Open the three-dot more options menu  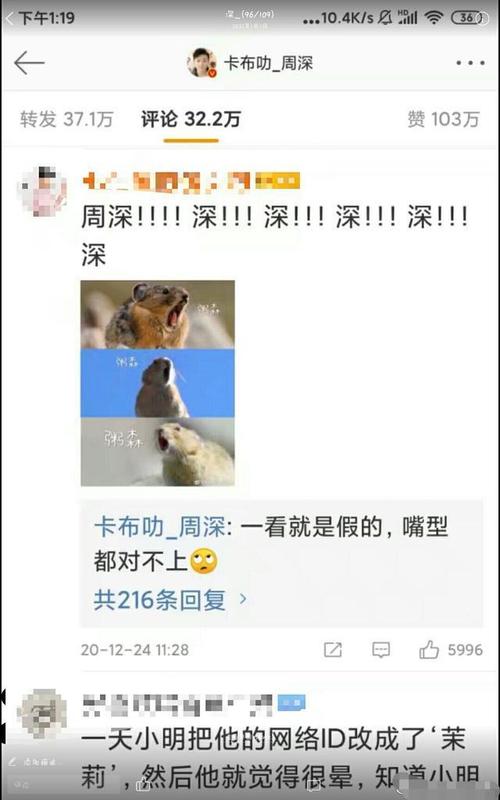click(470, 63)
